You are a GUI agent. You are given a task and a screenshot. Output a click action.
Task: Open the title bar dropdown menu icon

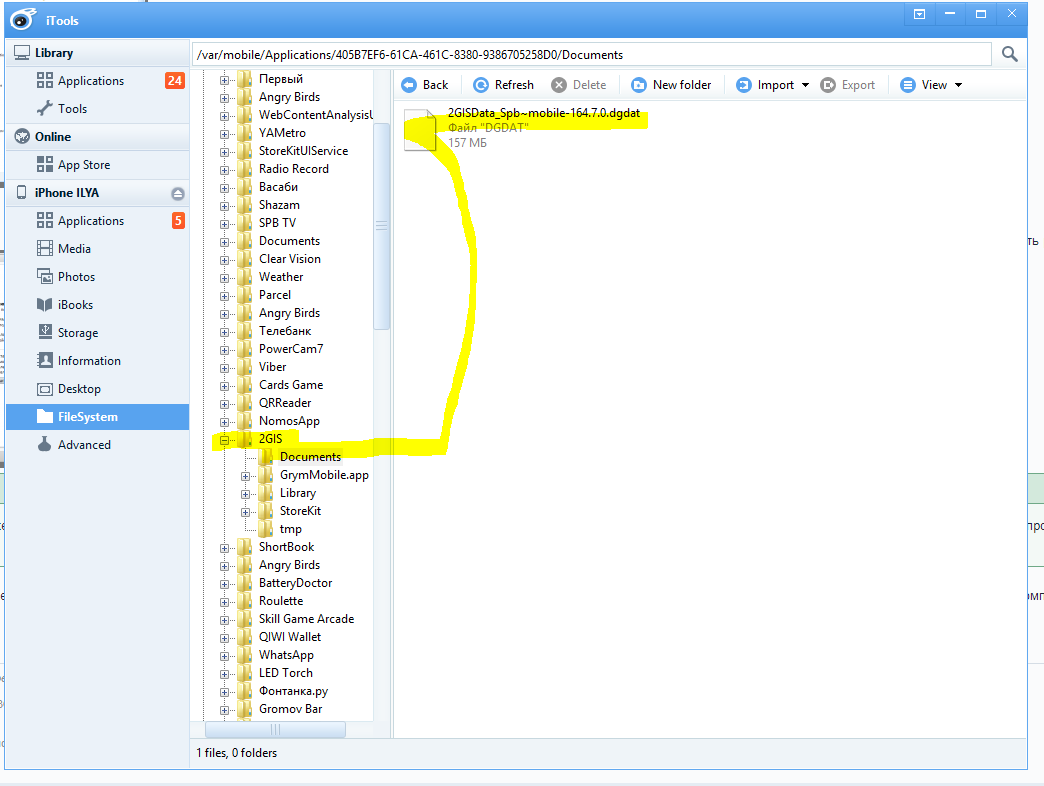coord(919,14)
